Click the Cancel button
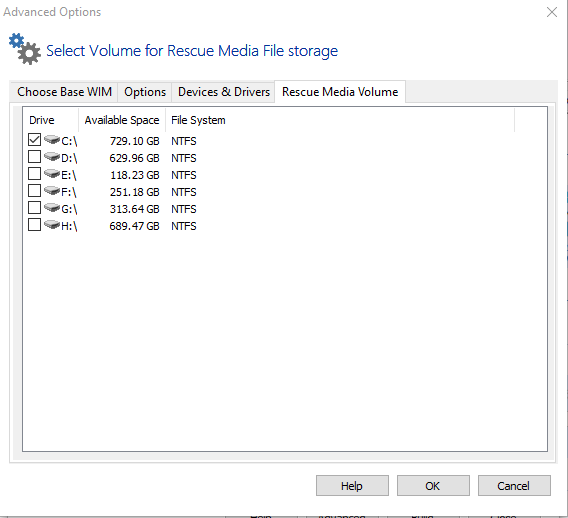Viewport: 568px width, 518px height. [514, 486]
